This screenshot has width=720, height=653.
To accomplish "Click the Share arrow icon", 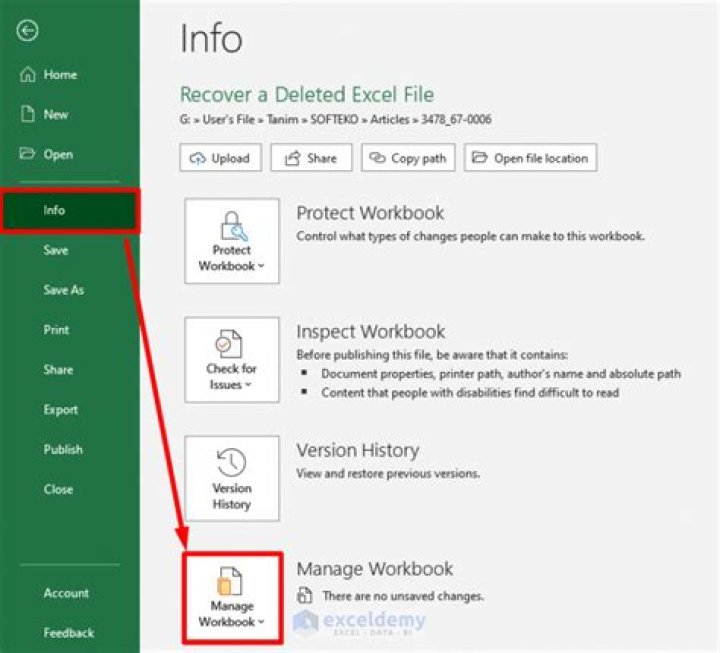I will (292, 158).
